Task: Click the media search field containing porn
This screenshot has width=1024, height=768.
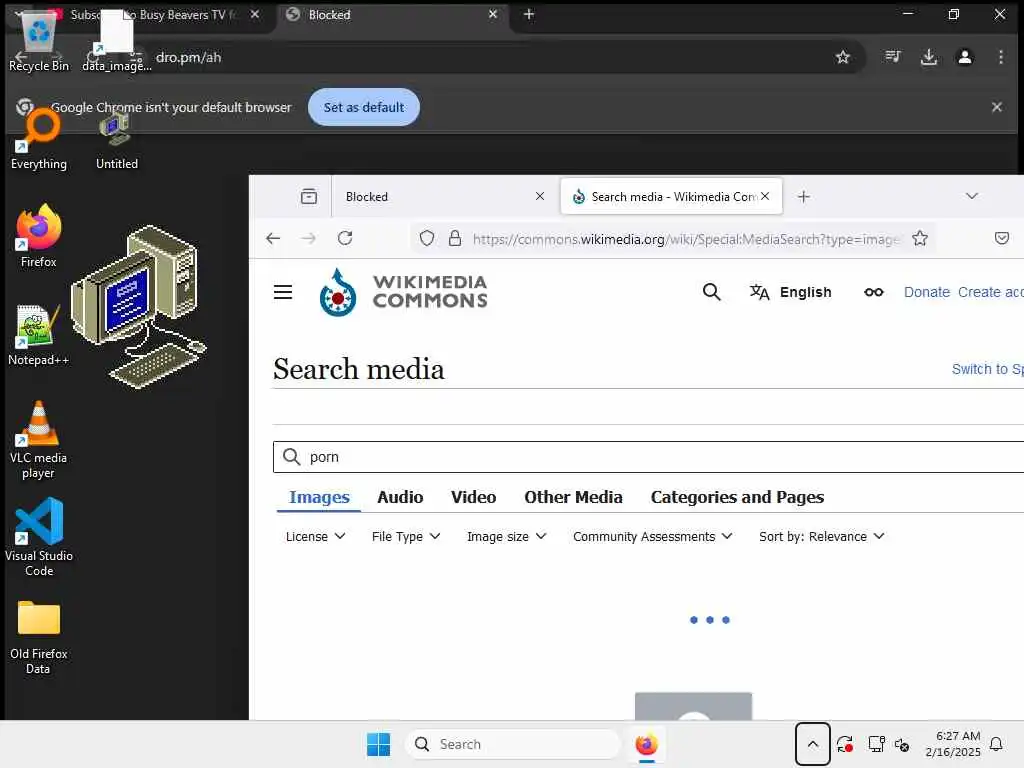Action: click(648, 456)
